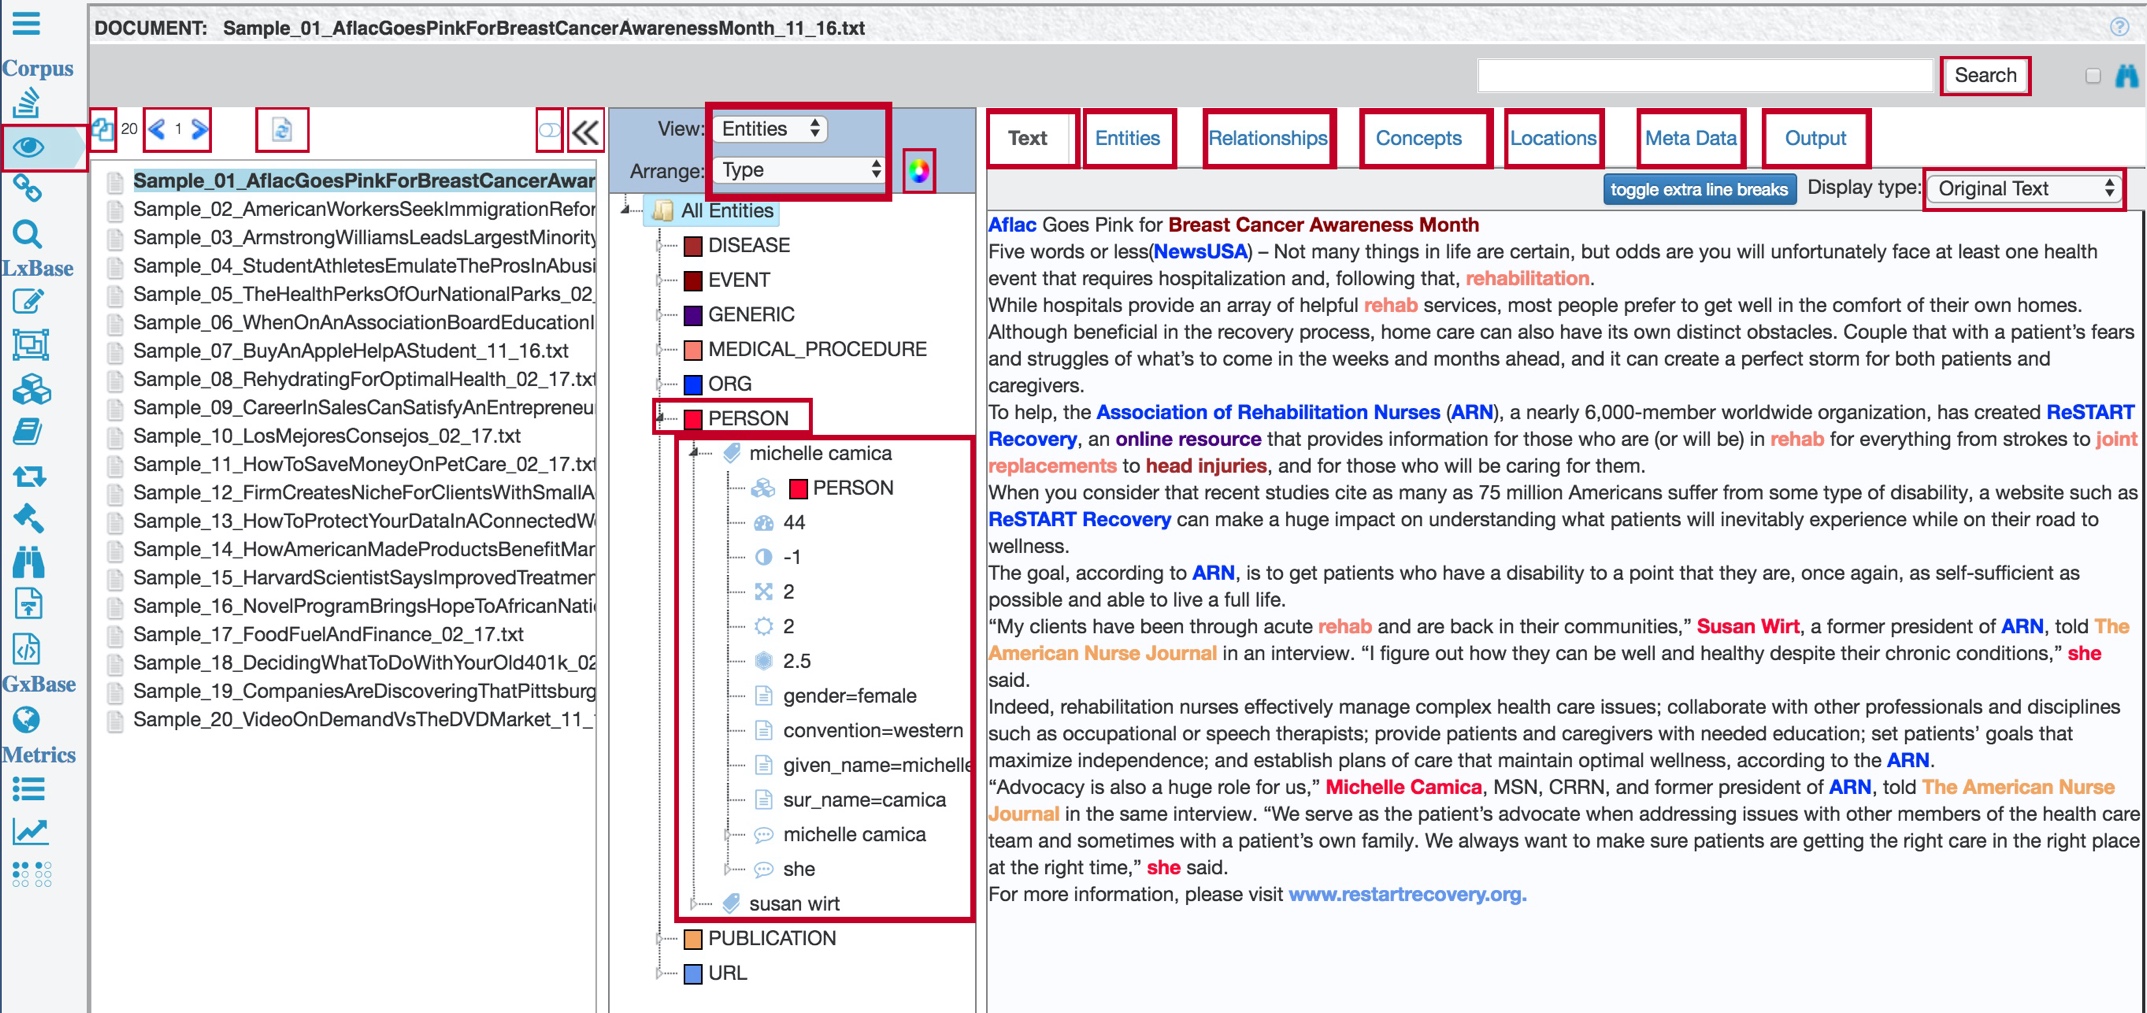The image size is (2147, 1013).
Task: Change Display type from Original Text
Action: pos(2022,188)
